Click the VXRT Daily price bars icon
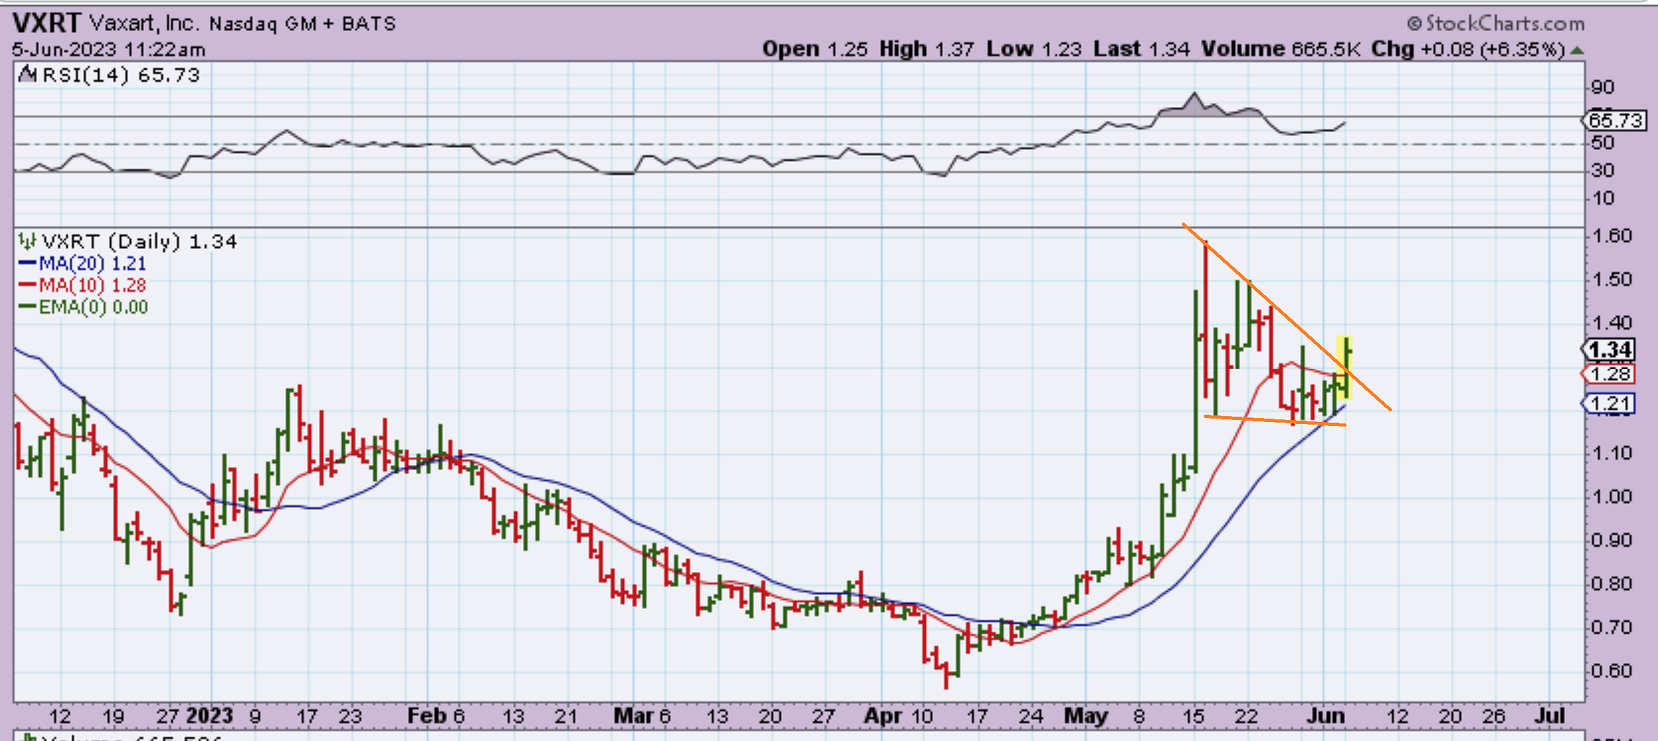The height and width of the screenshot is (741, 1658). click(27, 241)
